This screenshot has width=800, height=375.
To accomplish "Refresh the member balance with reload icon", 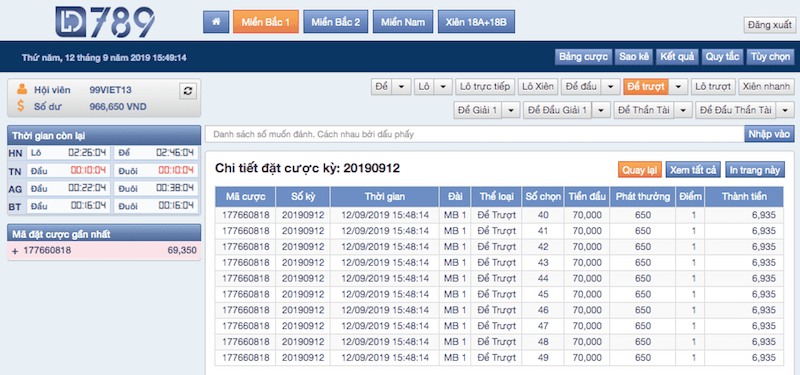I will click(188, 91).
